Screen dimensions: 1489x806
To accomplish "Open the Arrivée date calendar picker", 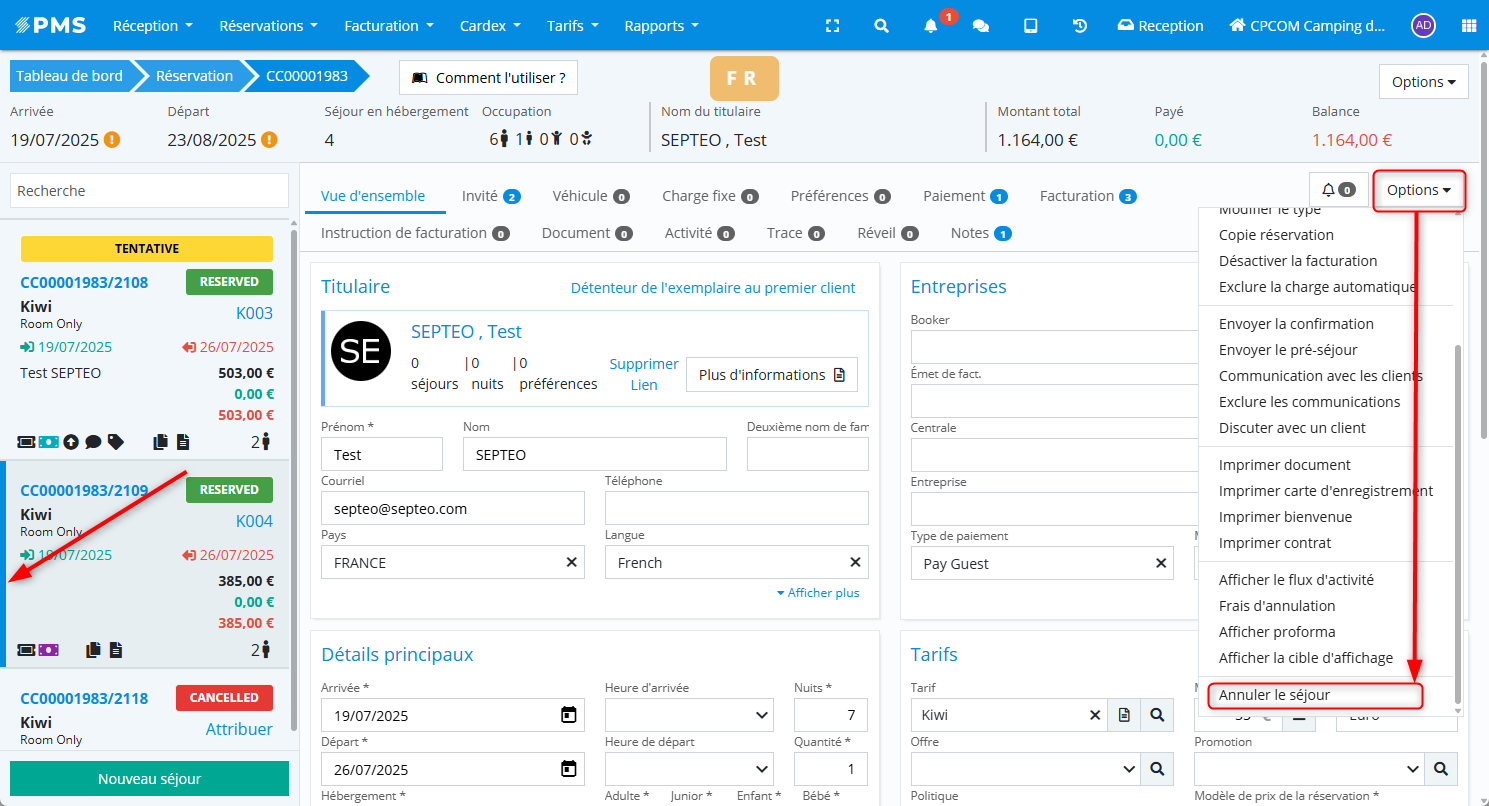I will (x=568, y=715).
